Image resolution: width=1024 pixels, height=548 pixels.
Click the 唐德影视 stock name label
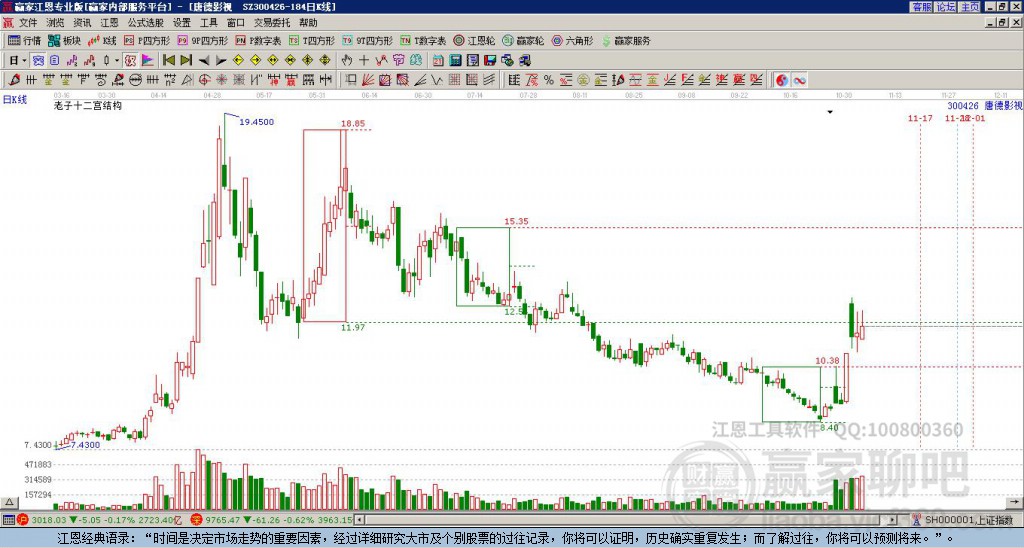(1003, 106)
